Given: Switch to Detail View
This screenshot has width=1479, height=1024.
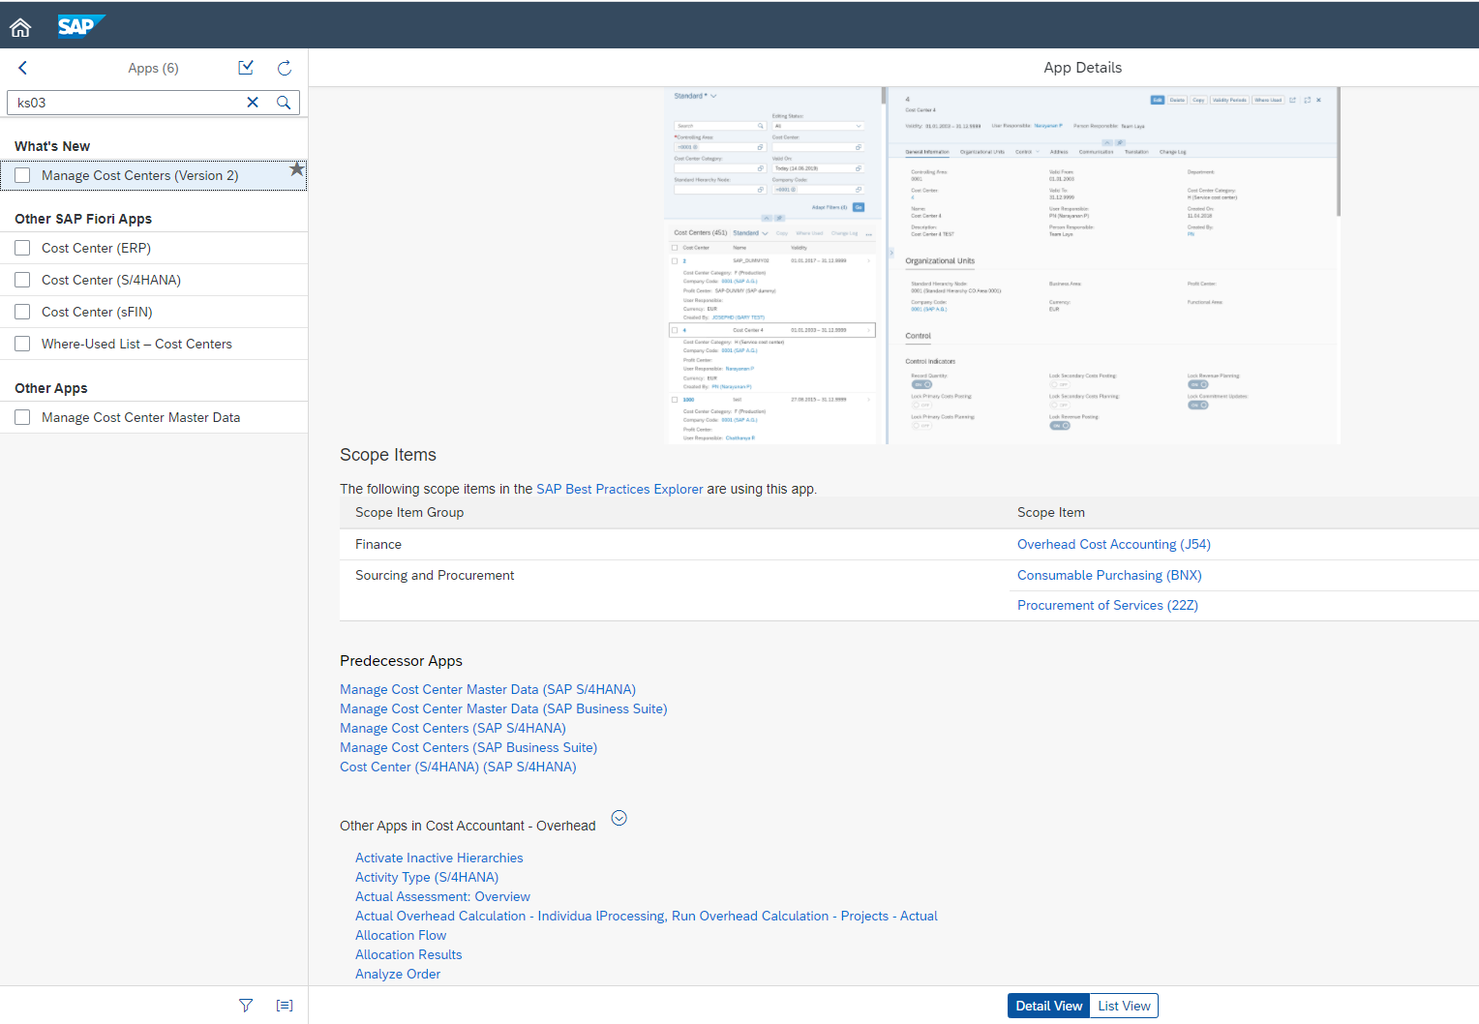Looking at the screenshot, I should coord(1048,1006).
